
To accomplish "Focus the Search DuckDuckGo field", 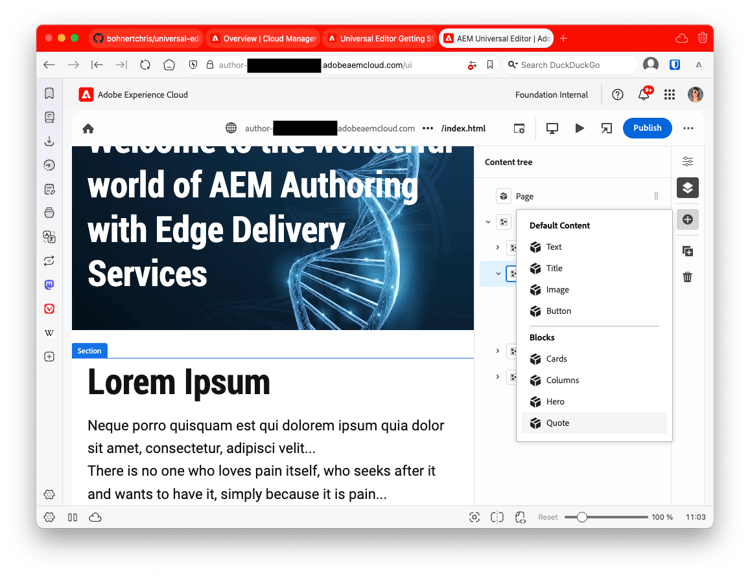I will 572,65.
